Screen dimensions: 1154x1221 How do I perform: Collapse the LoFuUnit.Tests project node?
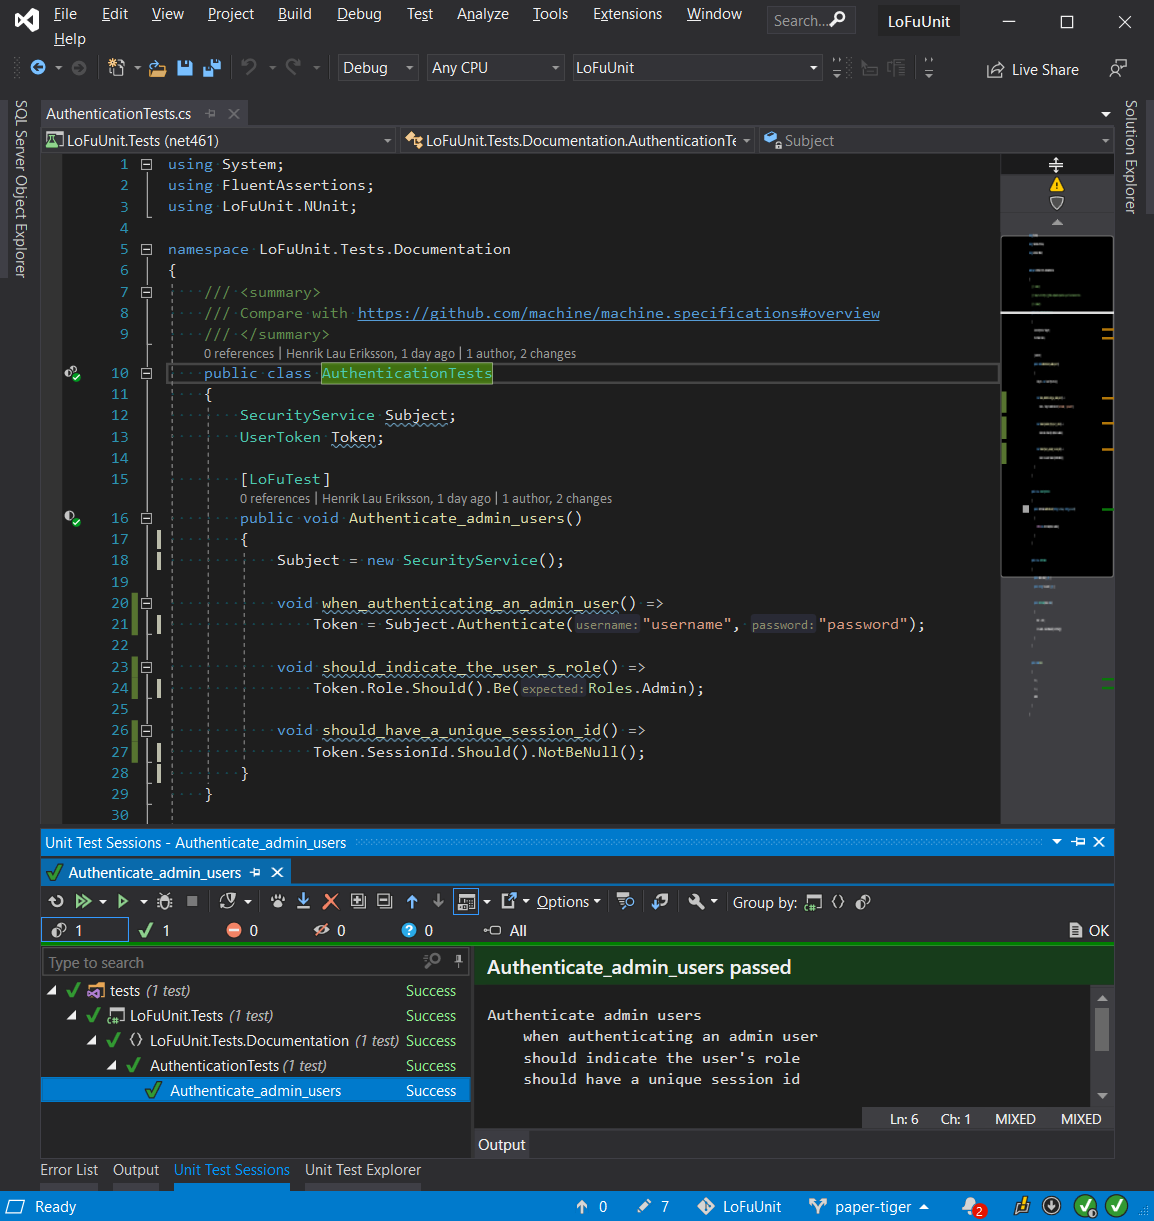point(72,1015)
